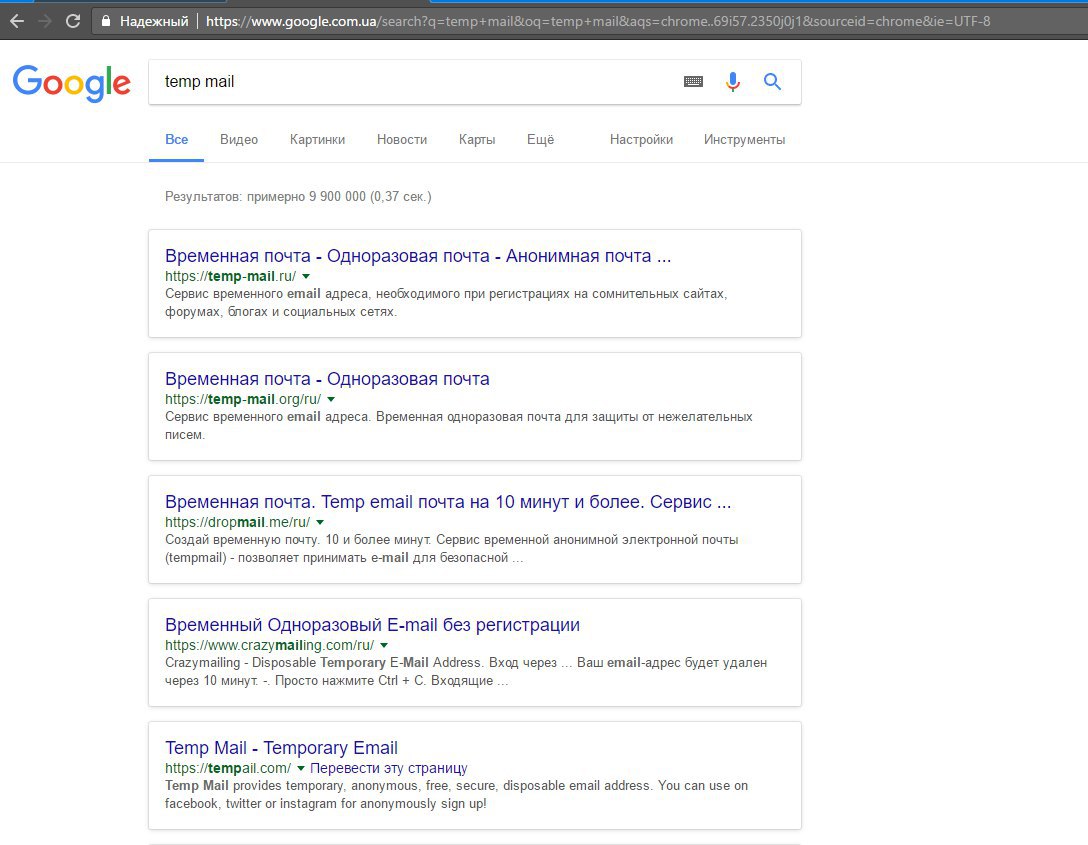Open Инструменты search tools
This screenshot has height=845, width=1088.
coord(745,139)
